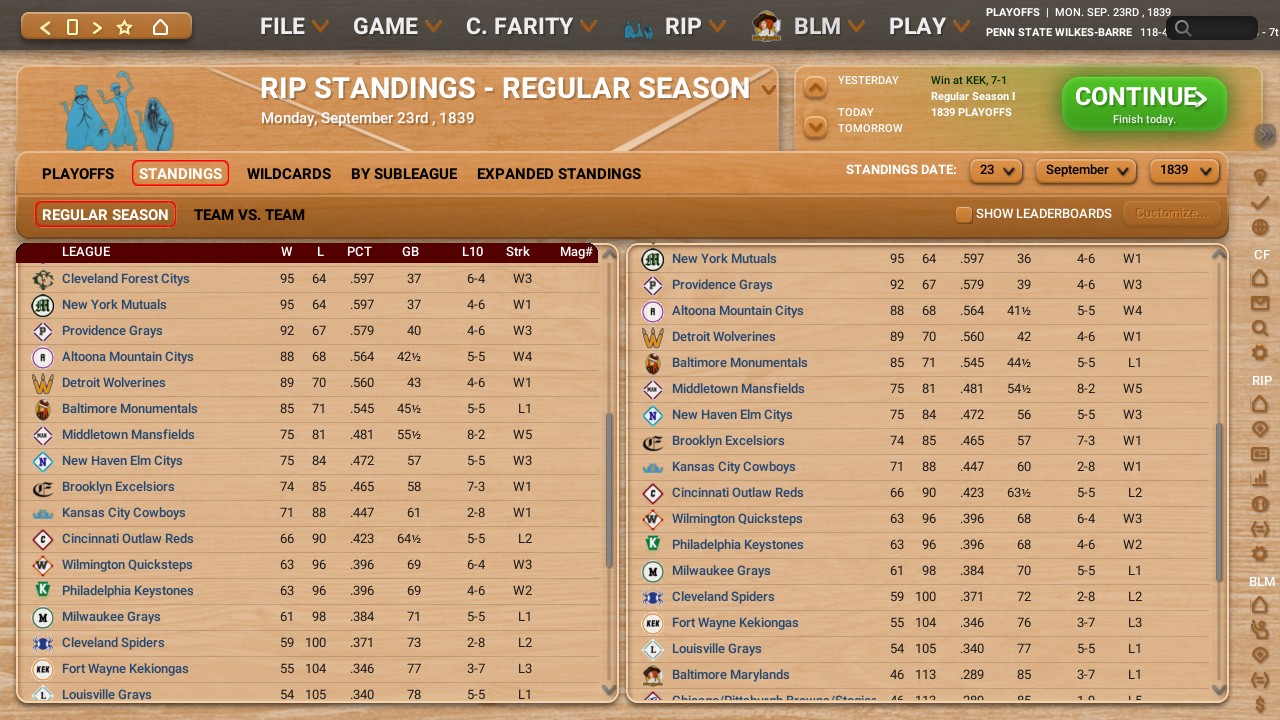Select the Regular Season view option
This screenshot has height=720, width=1280.
pyautogui.click(x=105, y=215)
